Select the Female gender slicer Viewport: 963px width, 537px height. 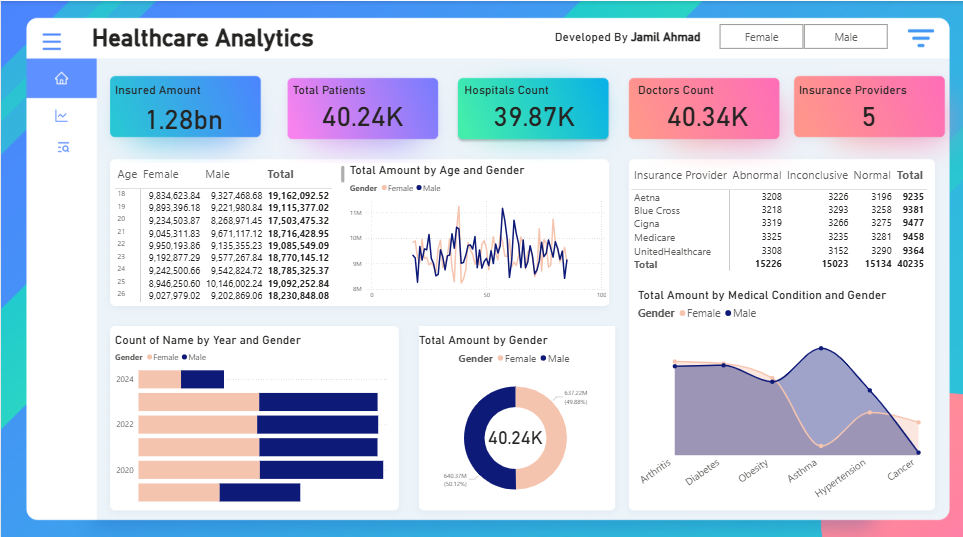(x=761, y=37)
